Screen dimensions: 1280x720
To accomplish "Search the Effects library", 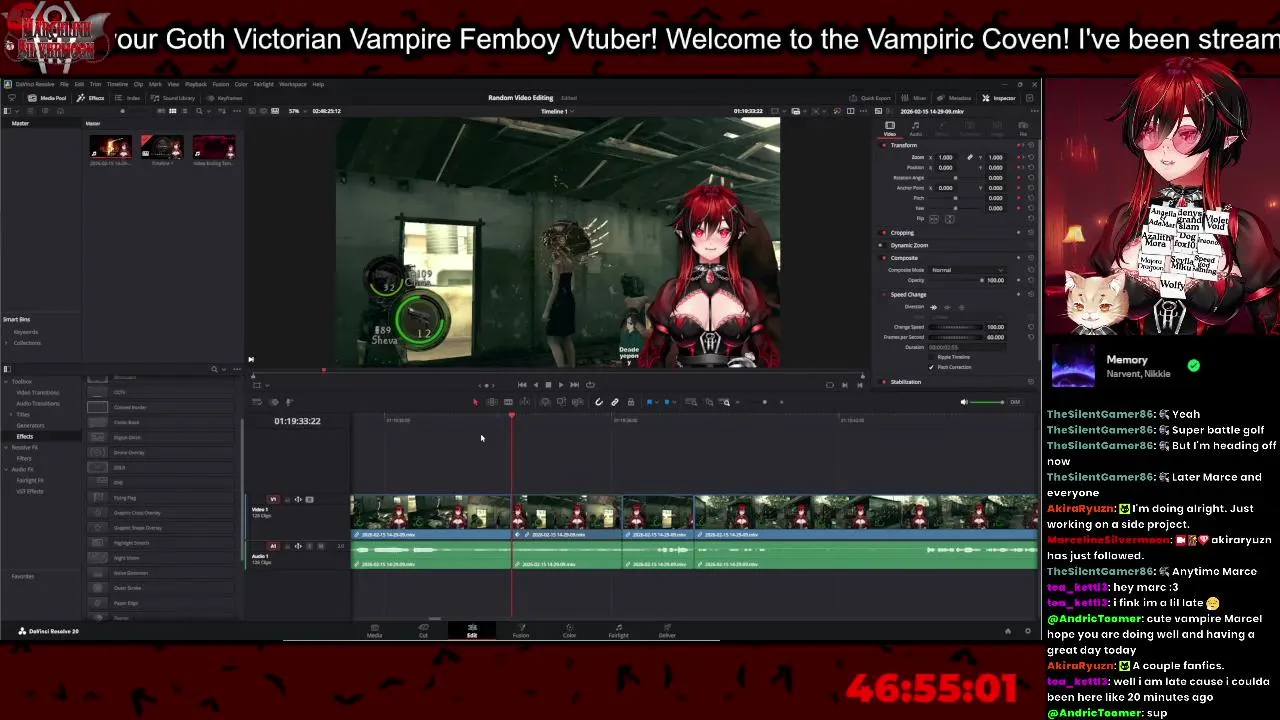I will [214, 369].
